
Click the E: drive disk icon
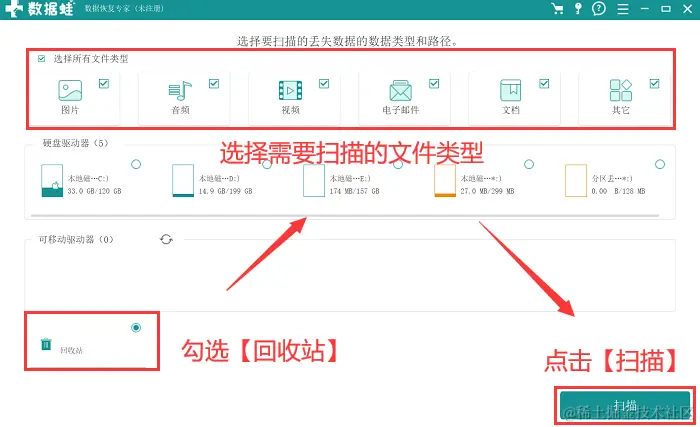coord(314,180)
